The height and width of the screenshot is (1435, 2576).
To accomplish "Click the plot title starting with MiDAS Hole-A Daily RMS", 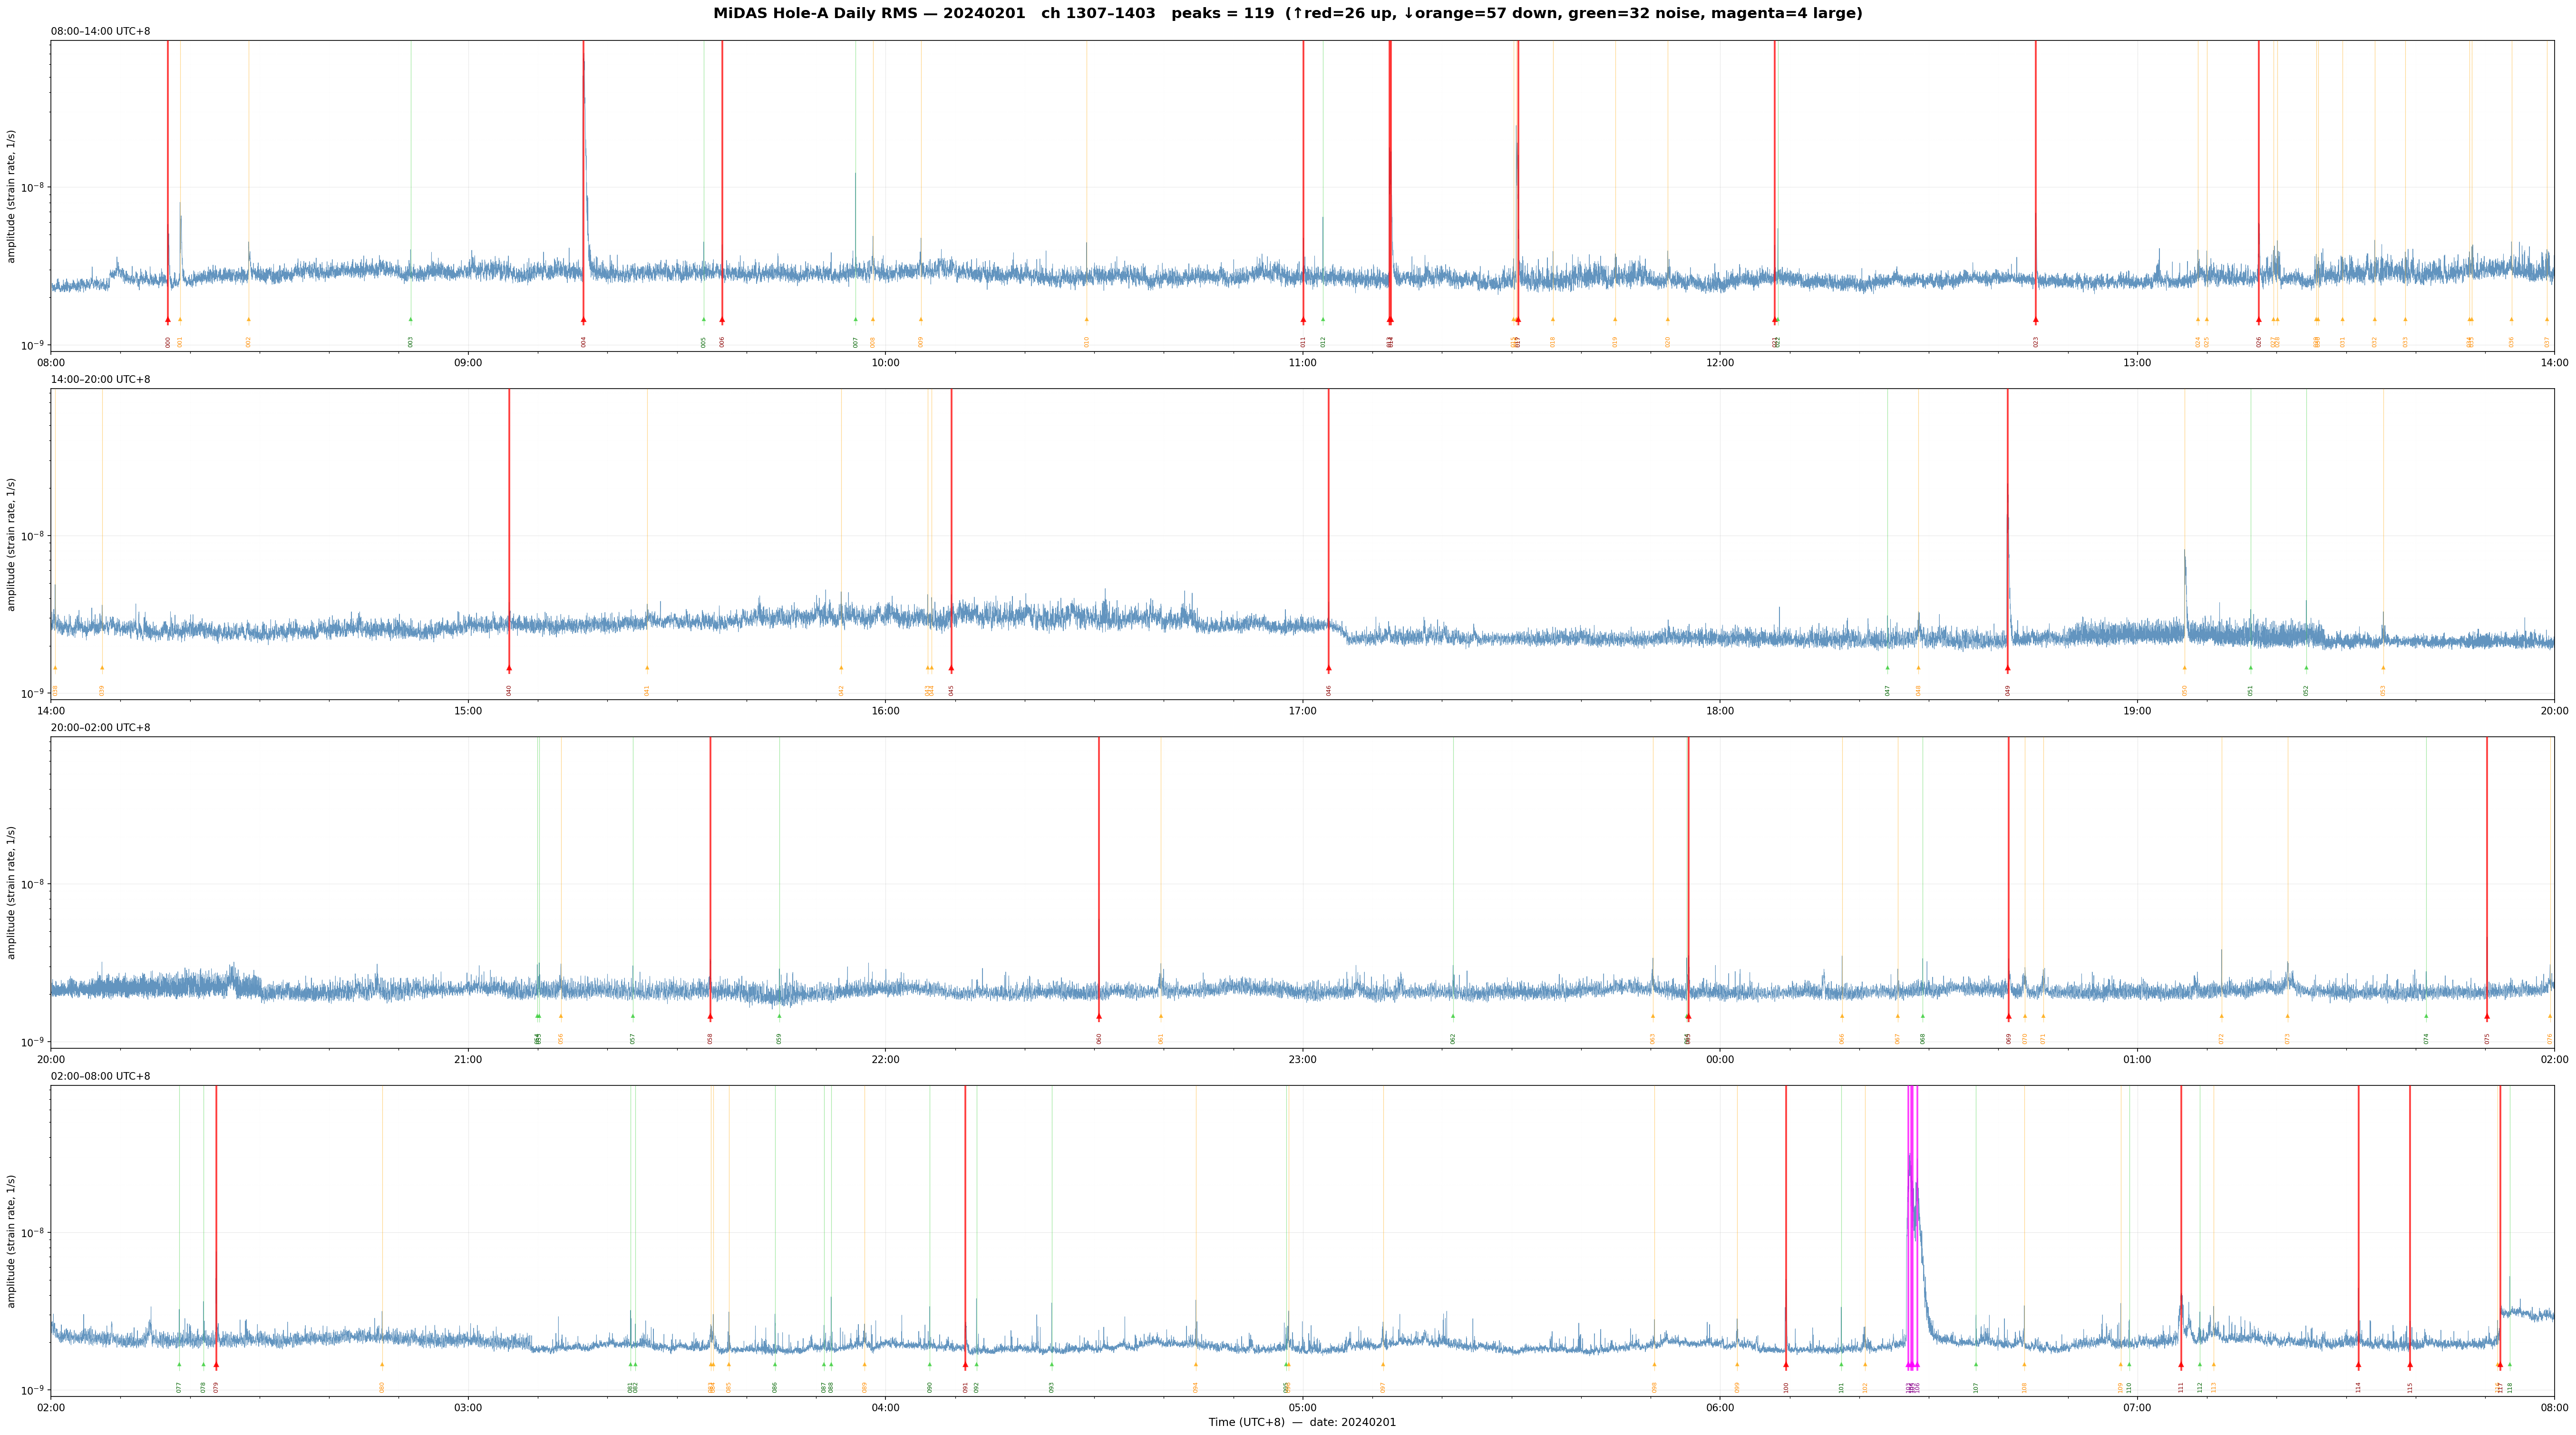I will pyautogui.click(x=1288, y=14).
